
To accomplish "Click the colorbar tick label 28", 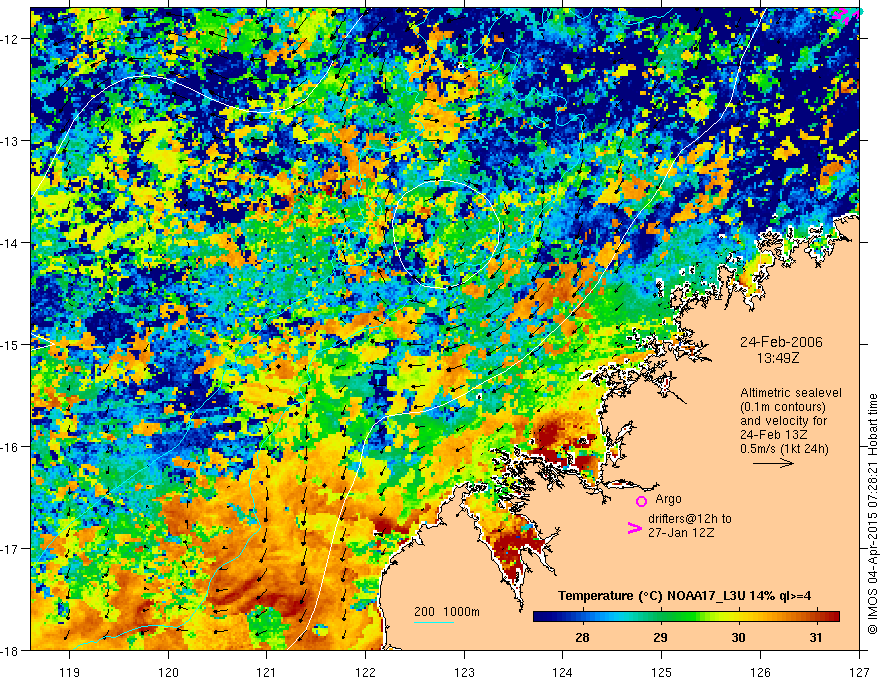I will click(582, 637).
